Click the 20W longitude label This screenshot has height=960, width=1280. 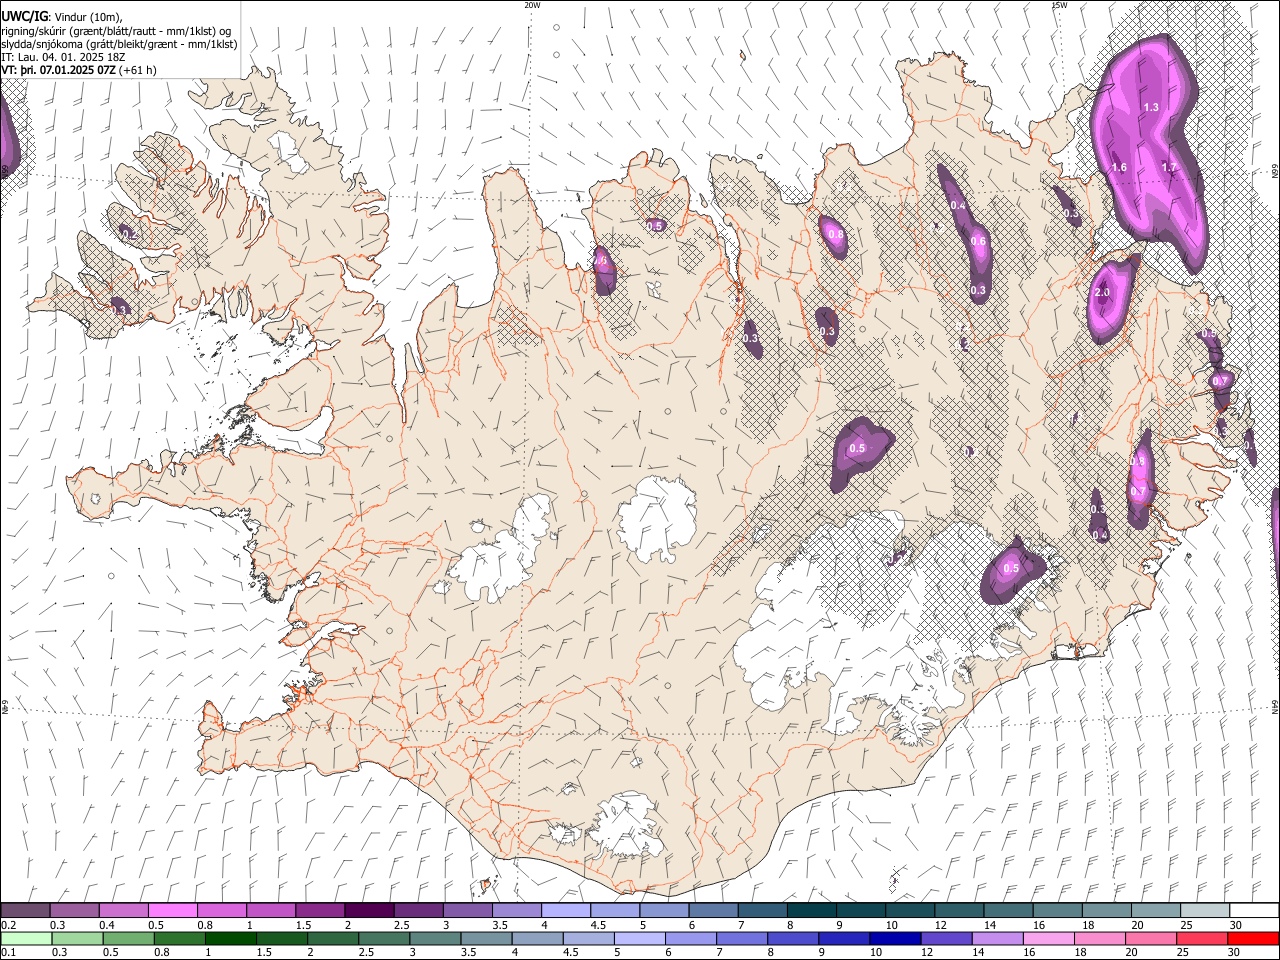point(533,5)
